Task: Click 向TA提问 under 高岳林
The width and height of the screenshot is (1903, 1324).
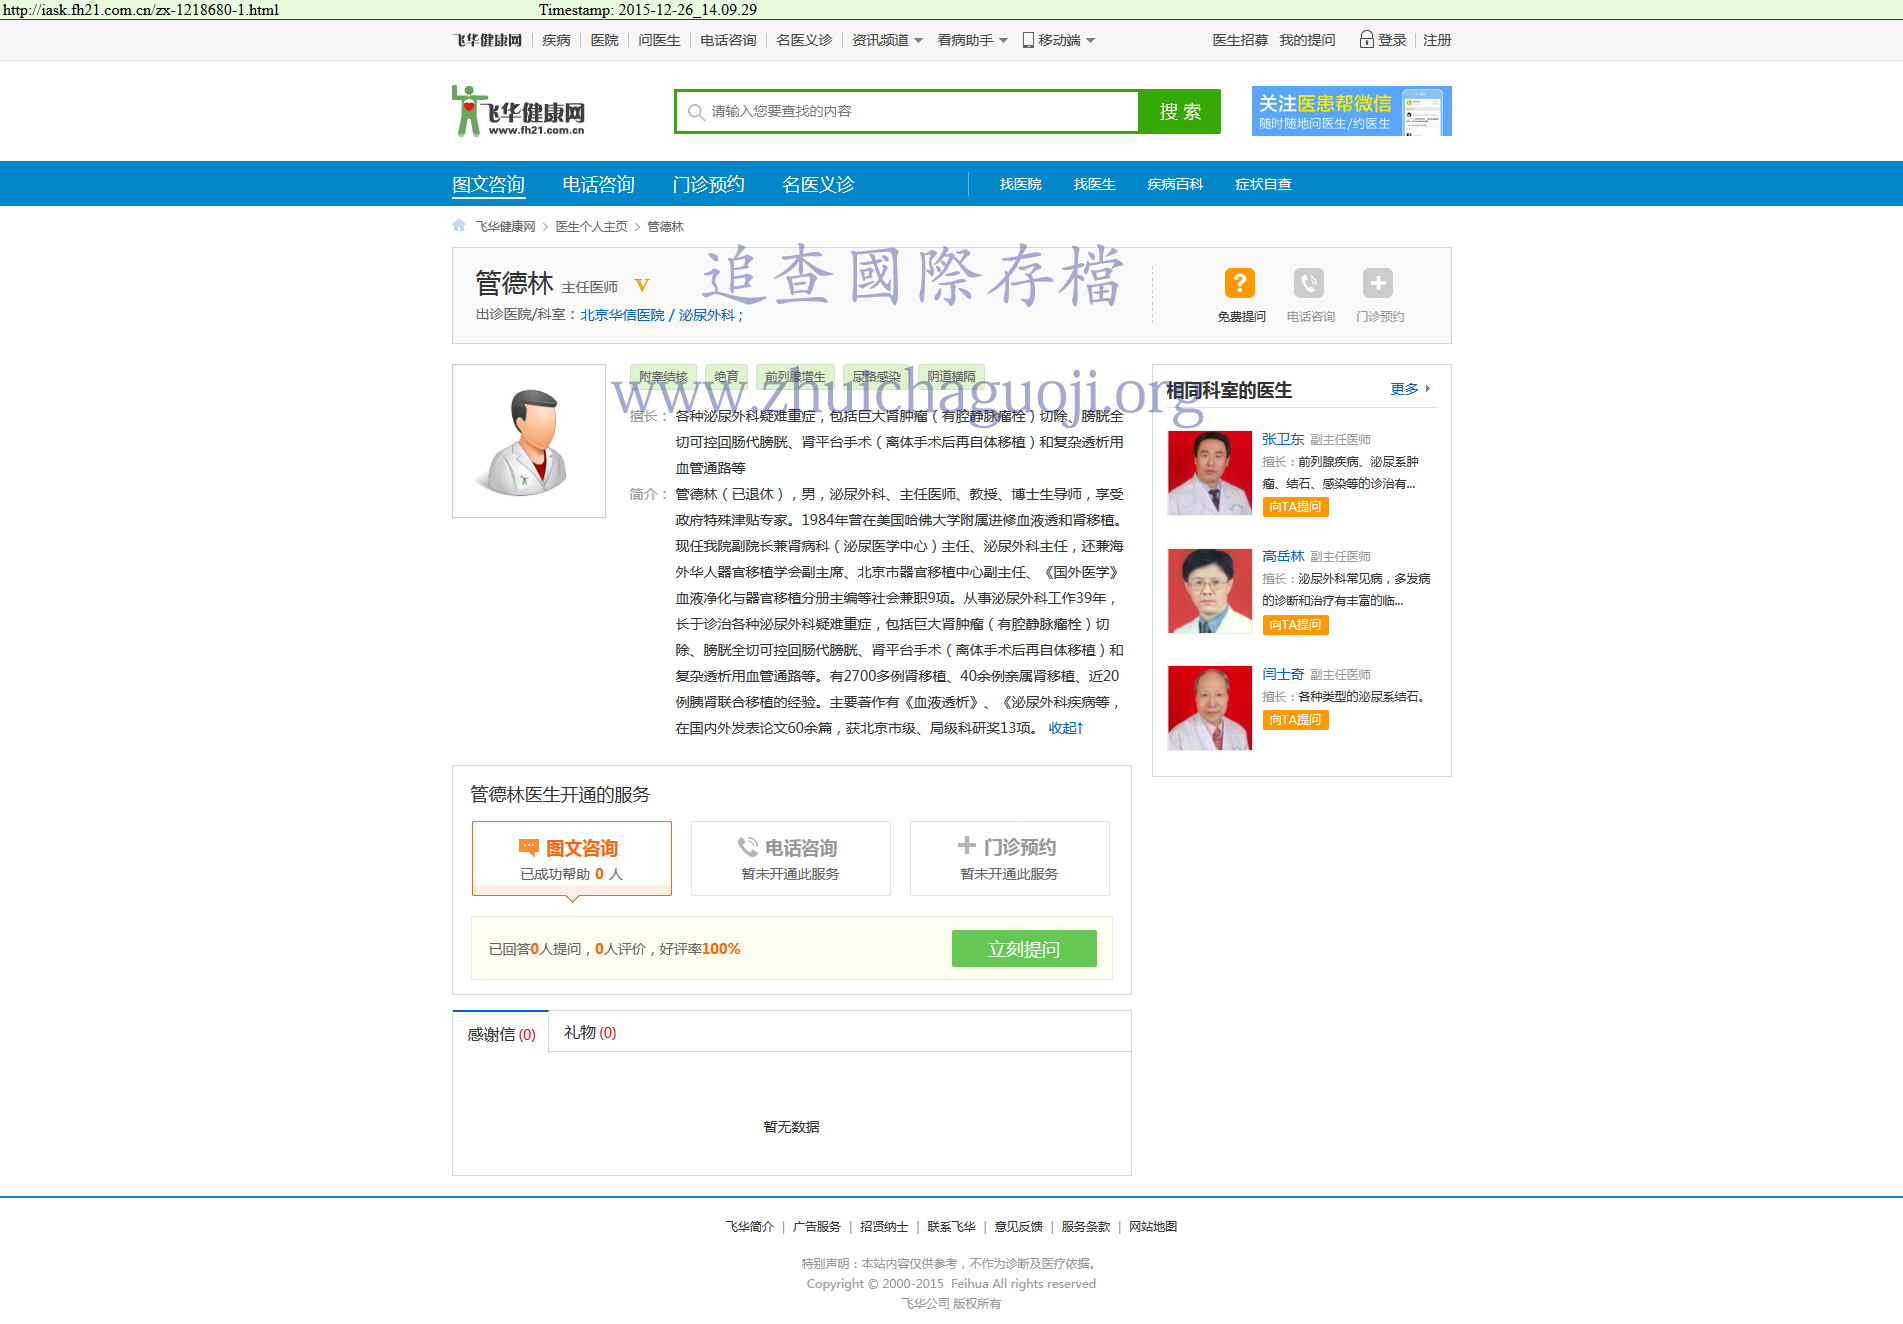Action: (x=1295, y=625)
